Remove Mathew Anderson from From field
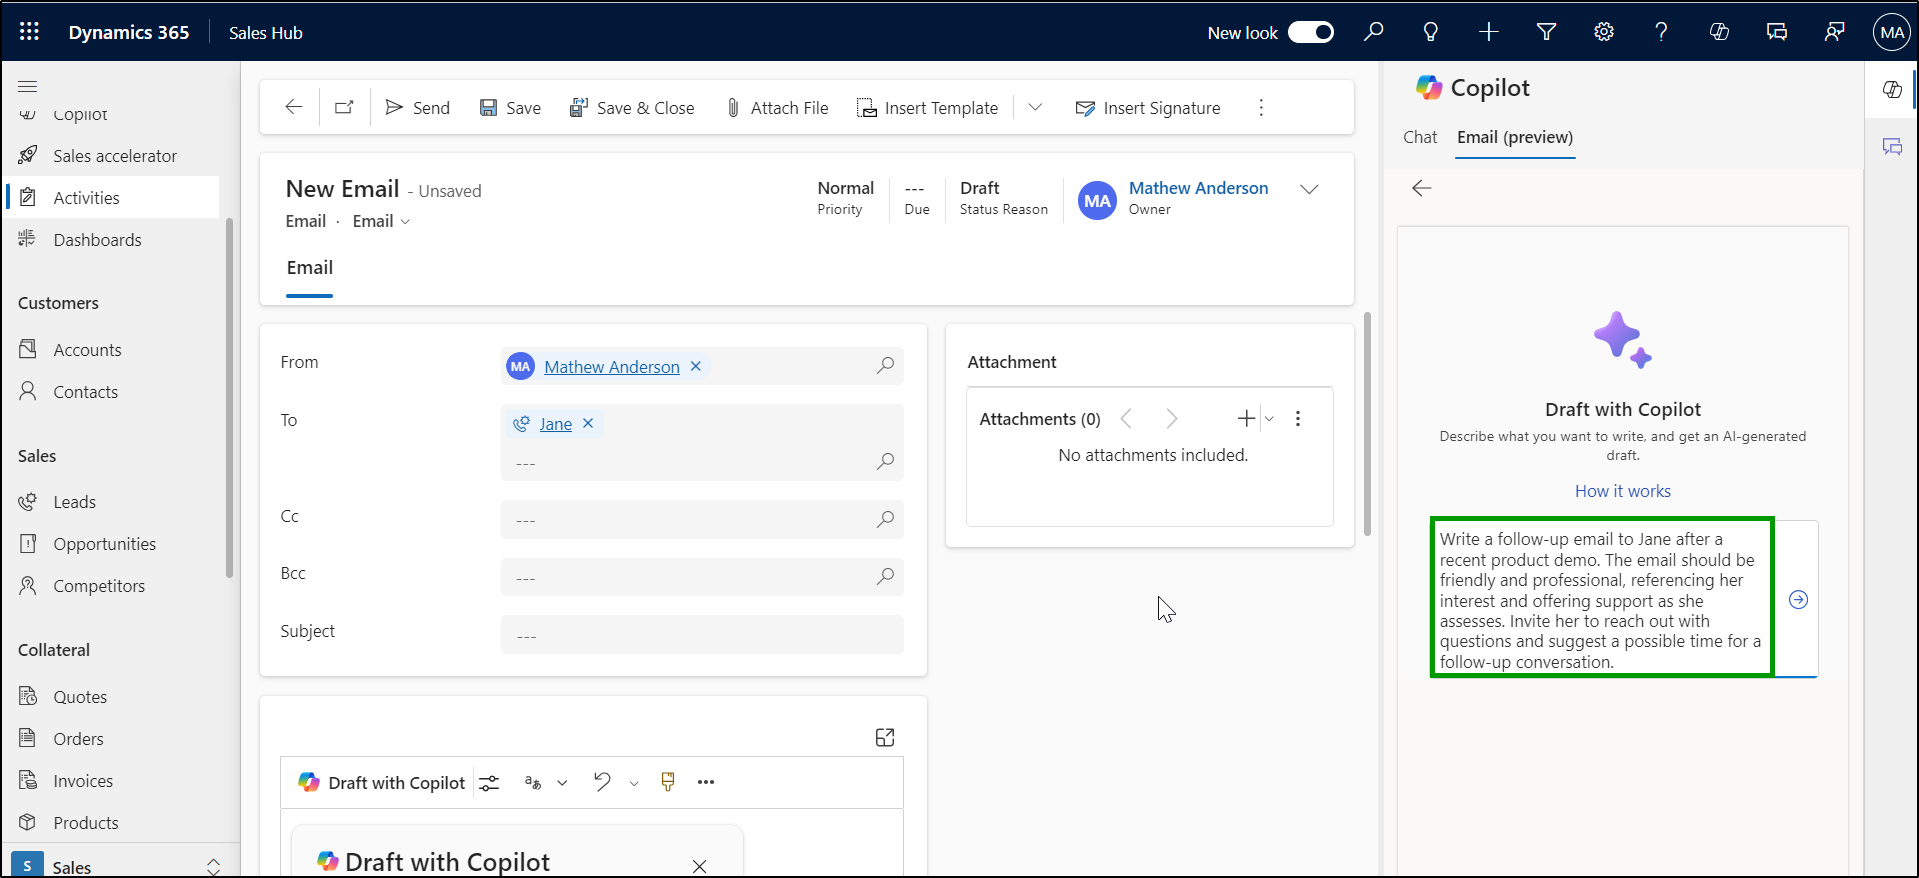 (696, 366)
